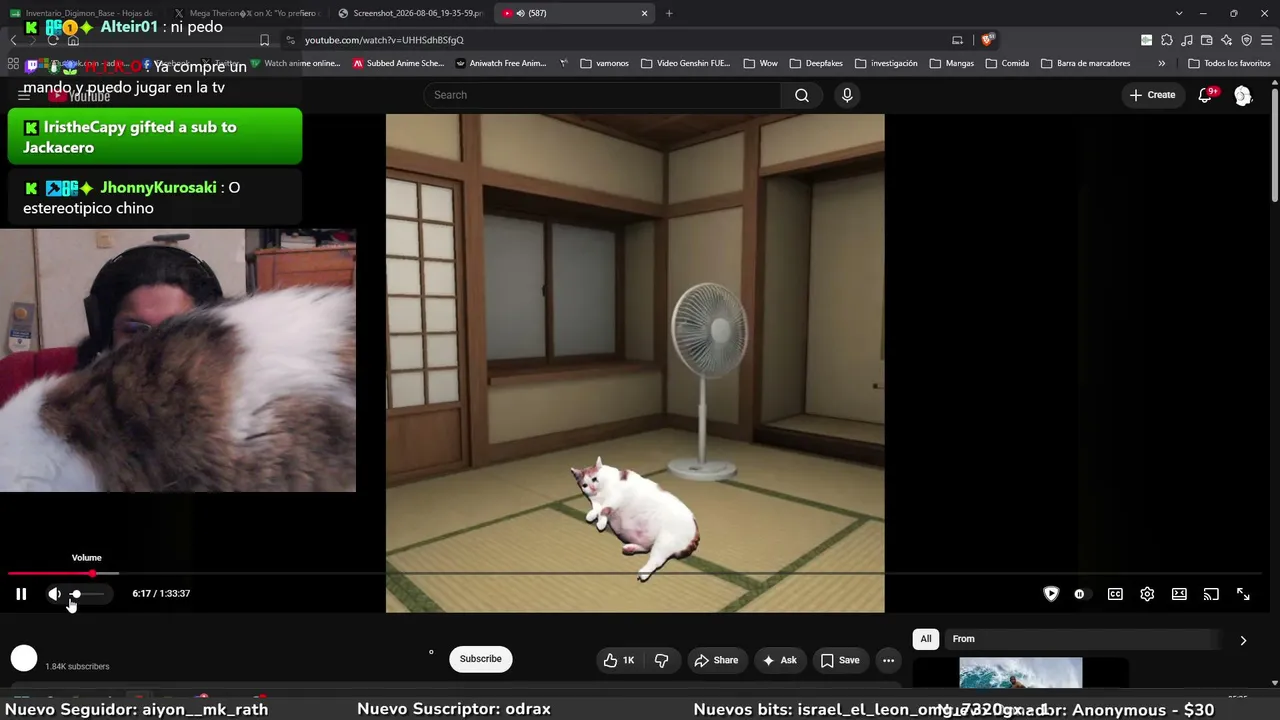
Task: Click the screen-cast icon in address bar
Action: [957, 40]
